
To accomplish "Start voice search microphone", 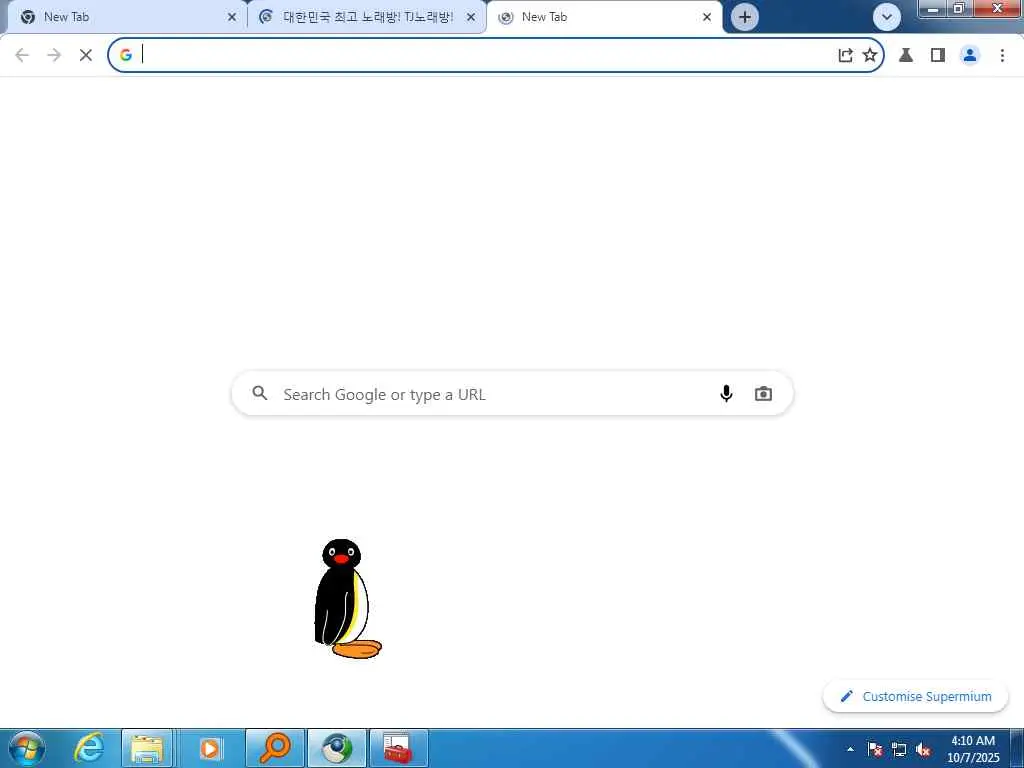I will point(726,394).
